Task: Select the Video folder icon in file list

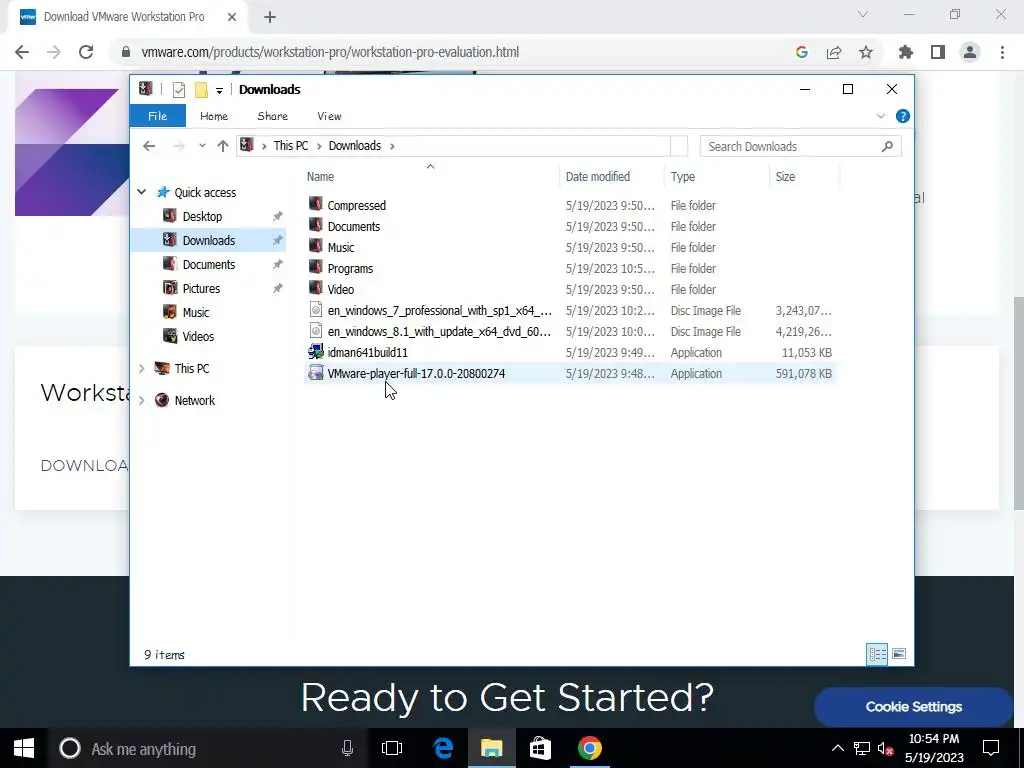Action: point(316,288)
